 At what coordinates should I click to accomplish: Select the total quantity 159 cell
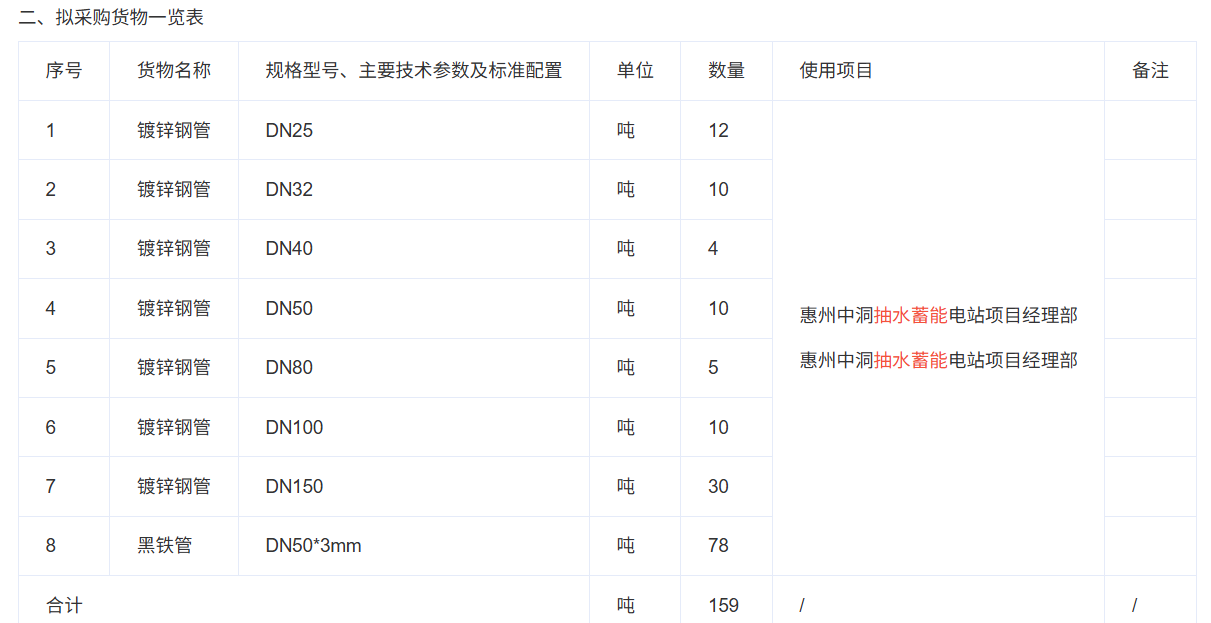[723, 606]
